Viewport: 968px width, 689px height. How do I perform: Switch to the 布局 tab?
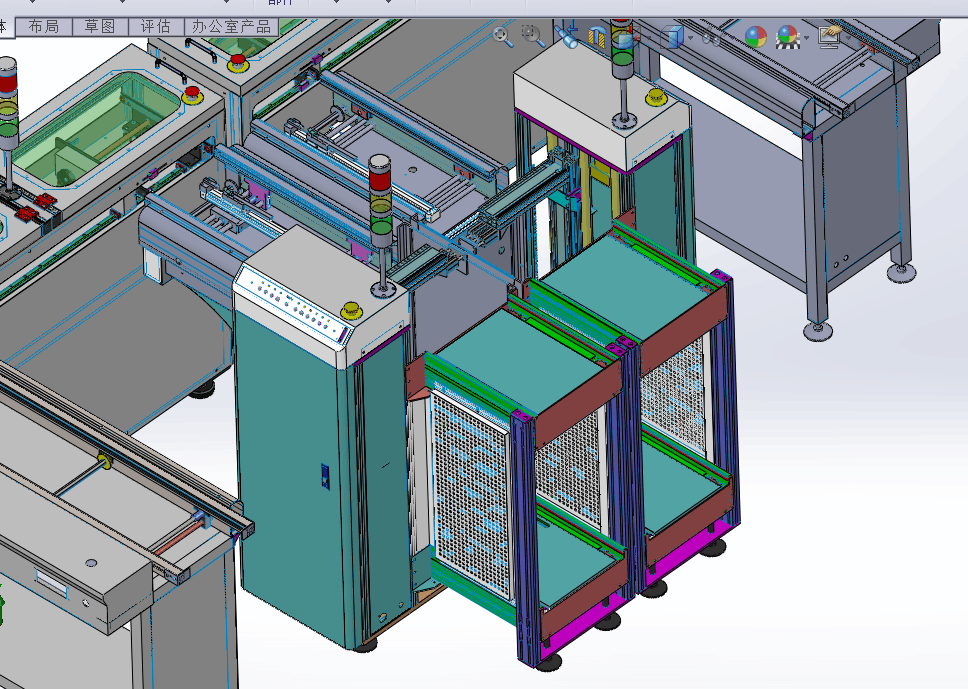tap(44, 27)
